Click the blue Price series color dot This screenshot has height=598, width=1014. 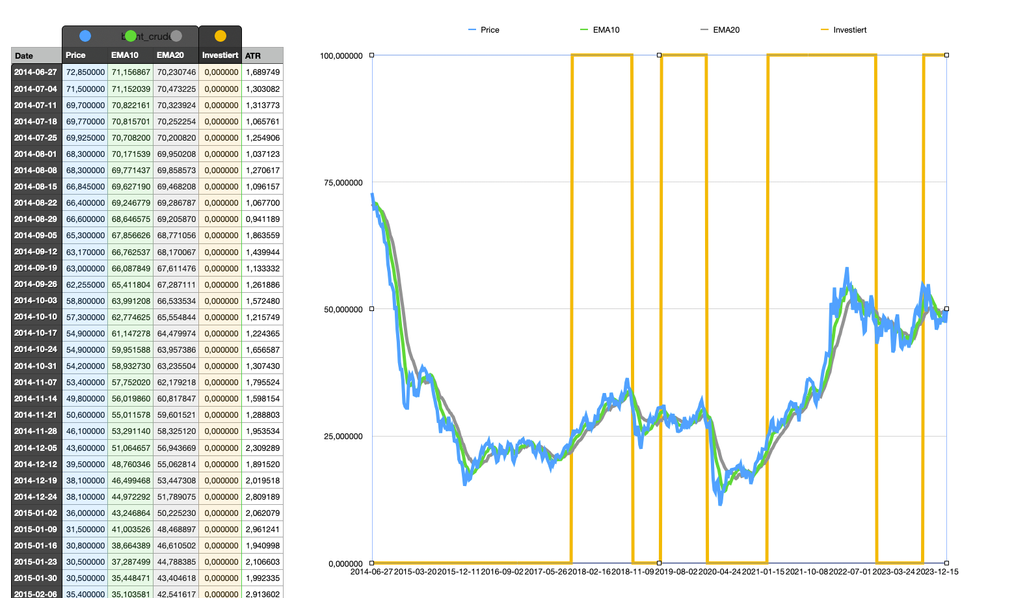tap(85, 36)
